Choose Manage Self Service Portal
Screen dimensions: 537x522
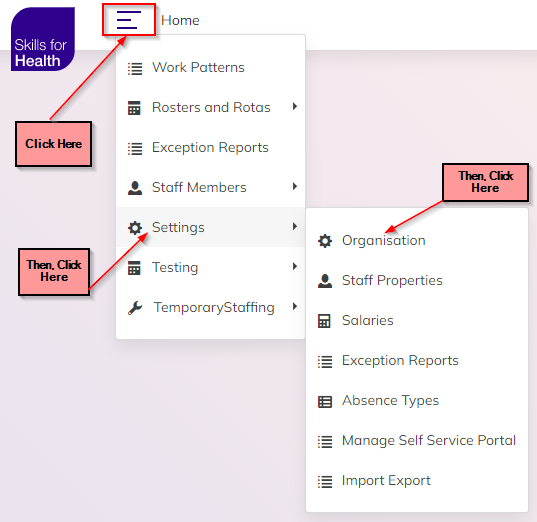coord(417,440)
